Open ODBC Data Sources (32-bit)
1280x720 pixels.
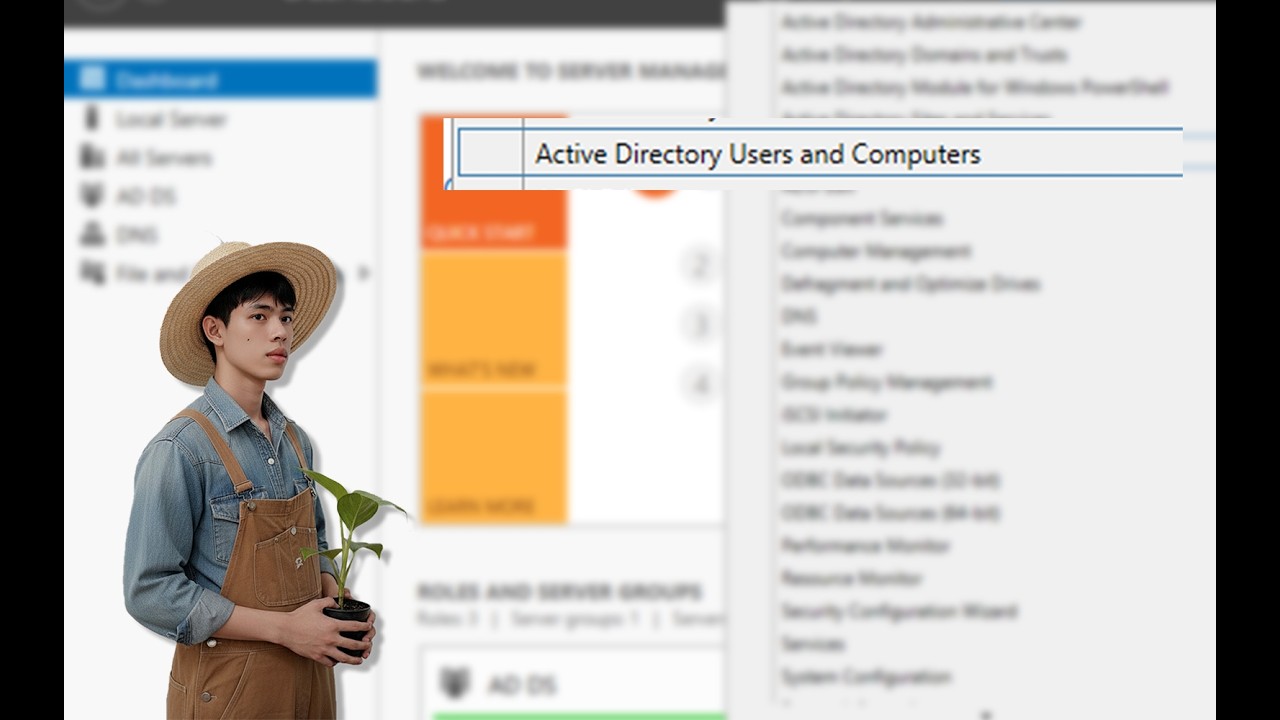pos(890,480)
